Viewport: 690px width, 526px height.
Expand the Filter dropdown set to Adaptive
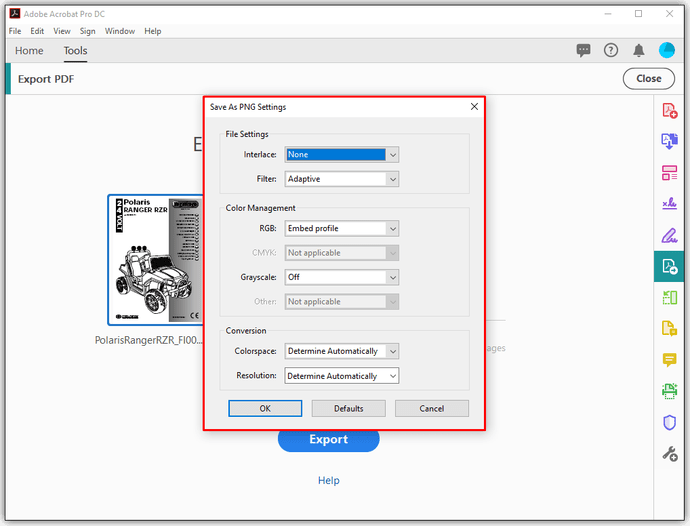pyautogui.click(x=342, y=179)
